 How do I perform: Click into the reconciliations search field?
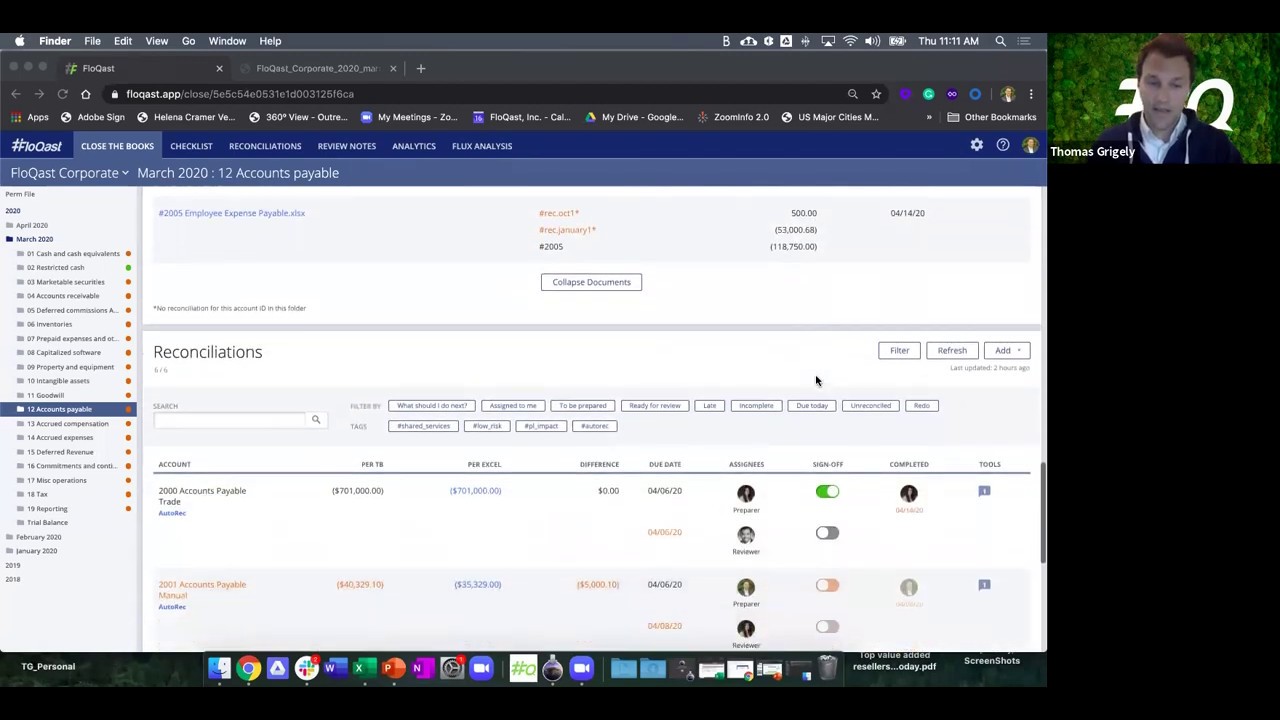click(x=229, y=420)
